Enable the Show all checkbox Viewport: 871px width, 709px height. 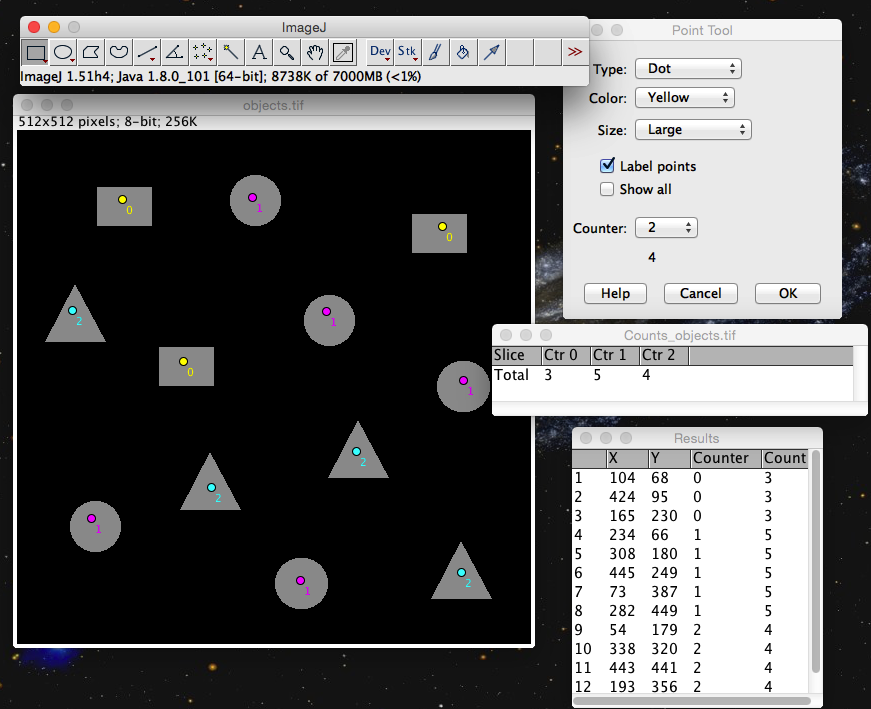(607, 189)
